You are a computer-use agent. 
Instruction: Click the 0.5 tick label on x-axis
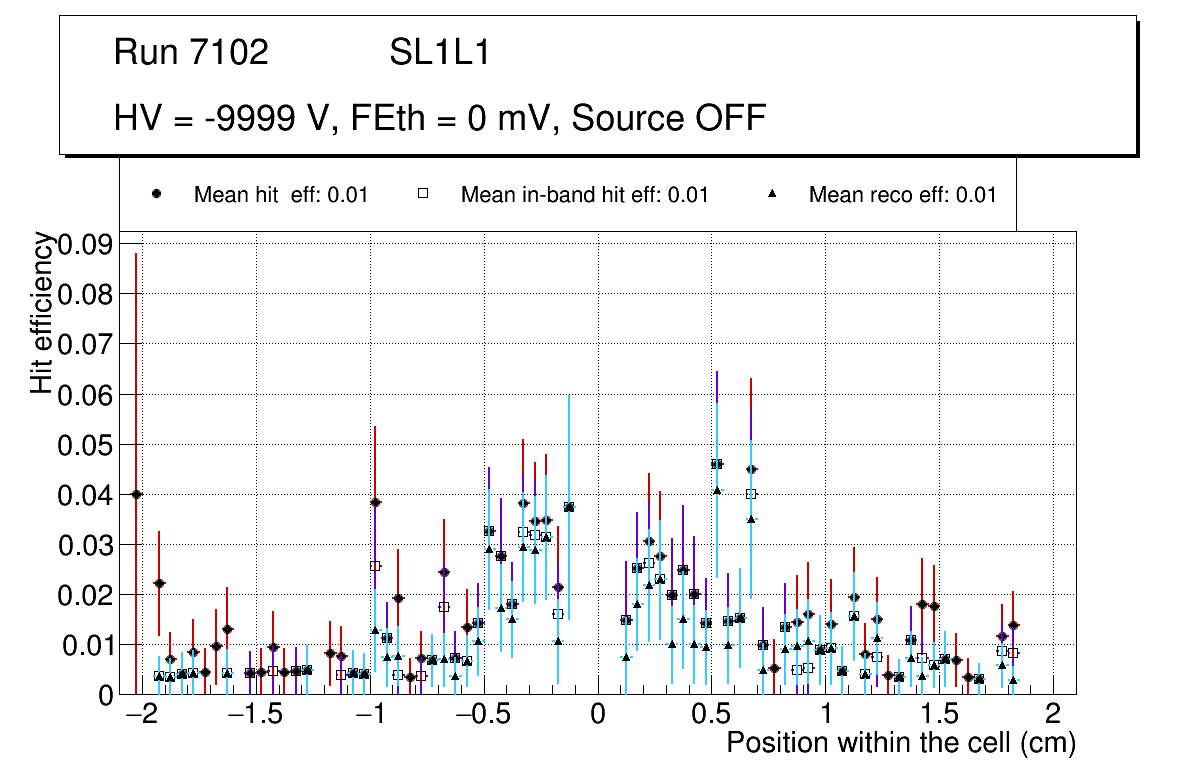tap(712, 714)
